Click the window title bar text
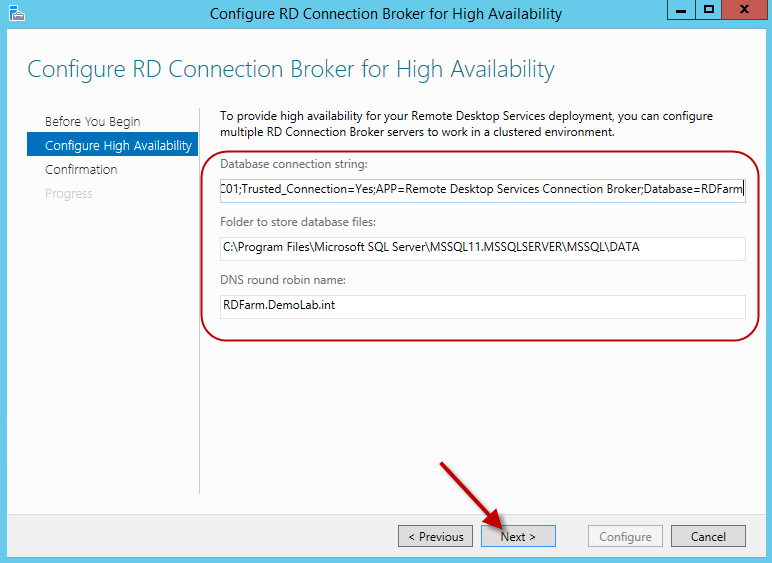Screen dimensions: 772x563 pos(386,14)
